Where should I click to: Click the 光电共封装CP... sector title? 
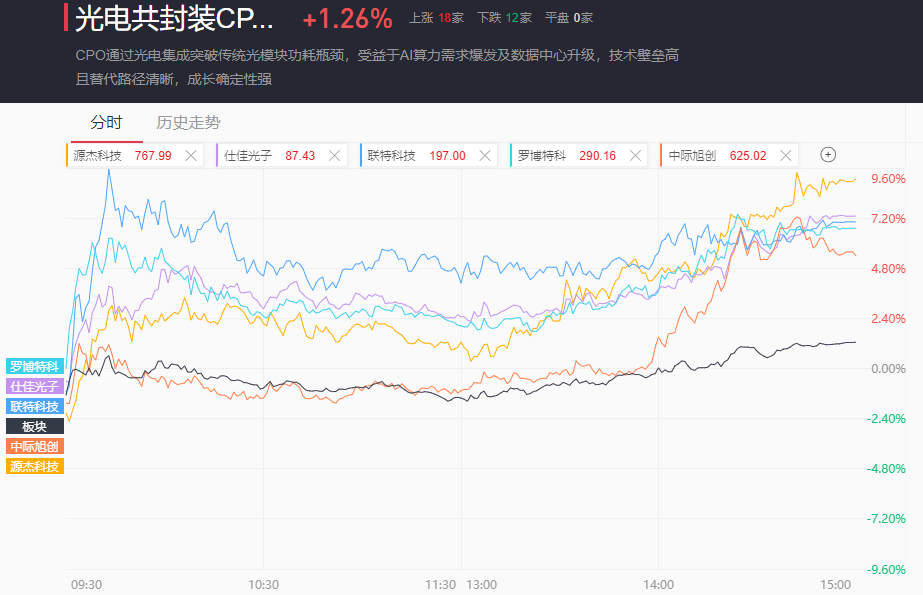click(x=173, y=19)
